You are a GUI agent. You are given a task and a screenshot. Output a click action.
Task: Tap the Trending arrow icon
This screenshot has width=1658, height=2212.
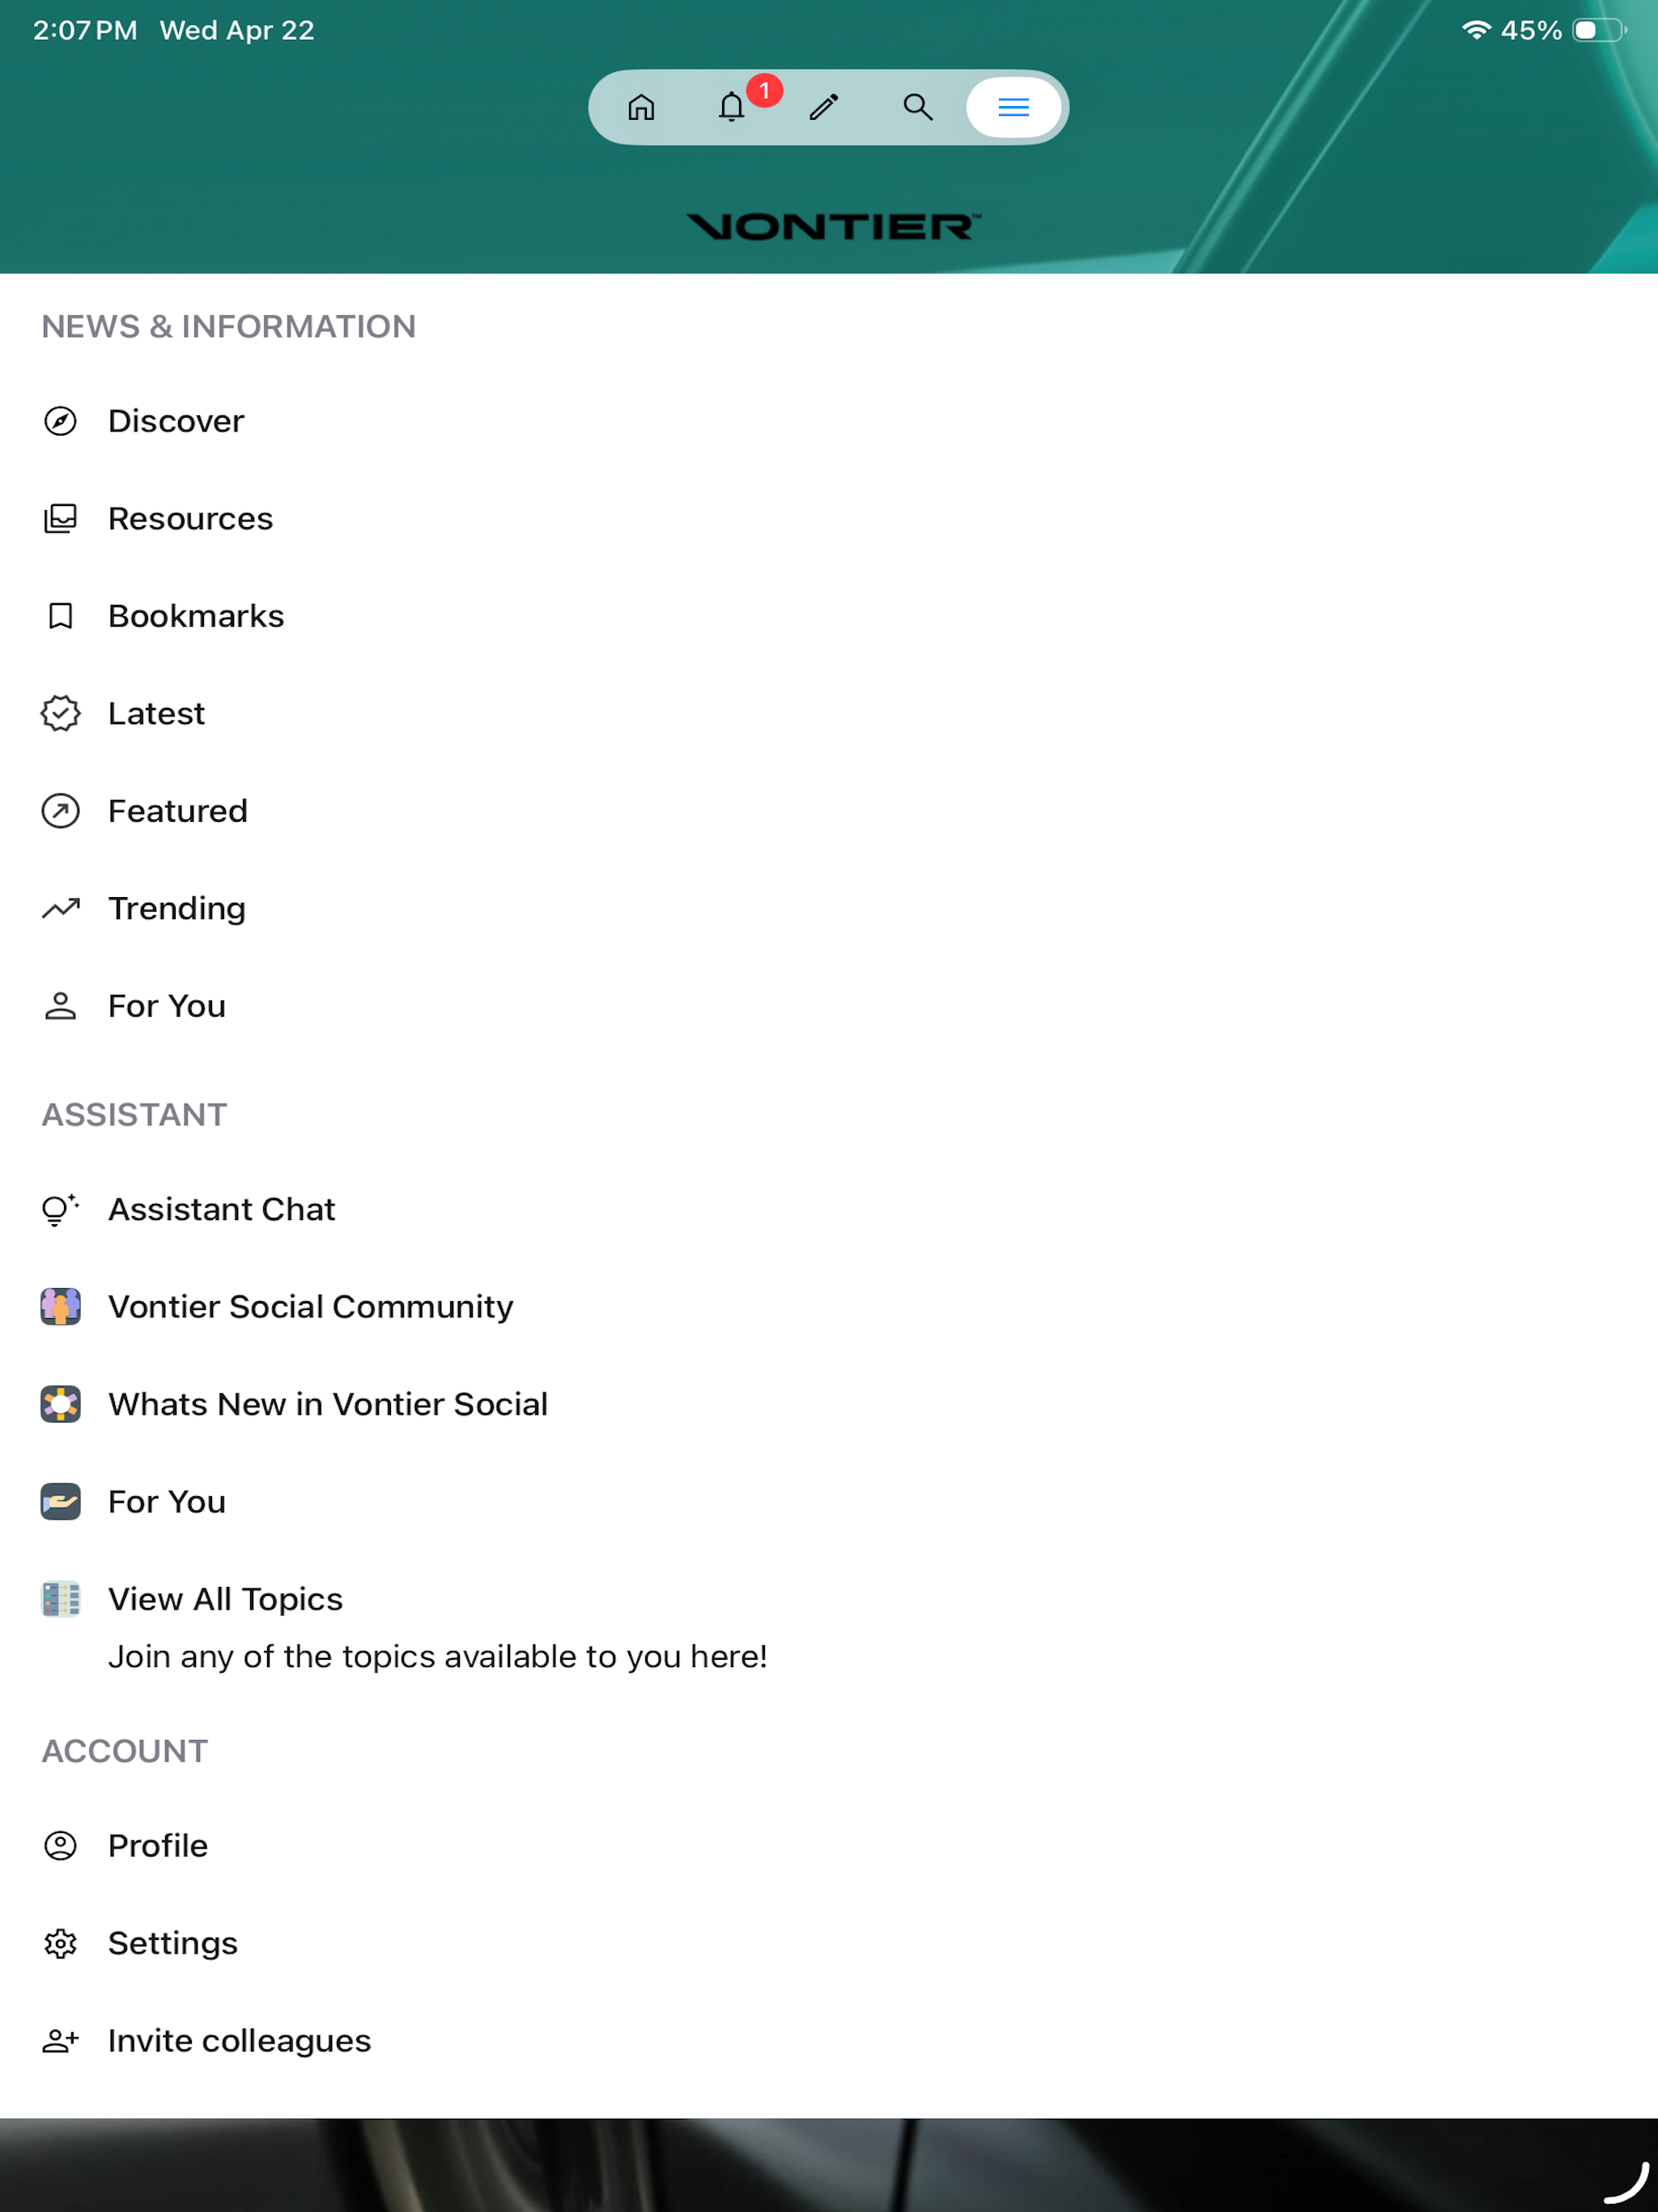coord(60,908)
